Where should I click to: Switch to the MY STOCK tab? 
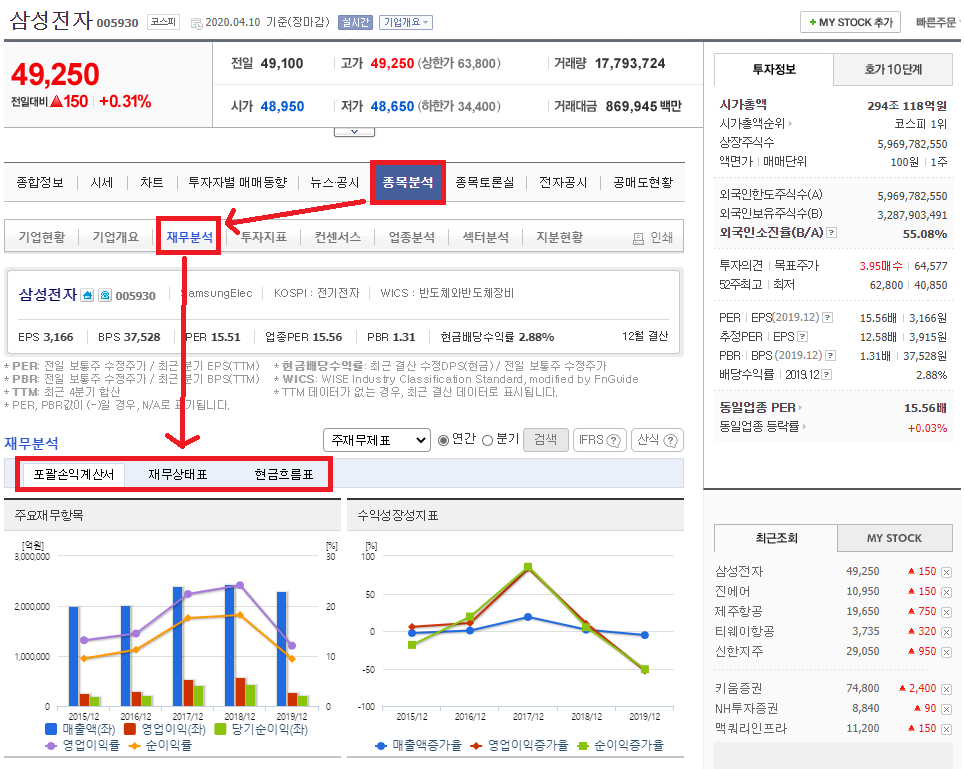click(895, 538)
